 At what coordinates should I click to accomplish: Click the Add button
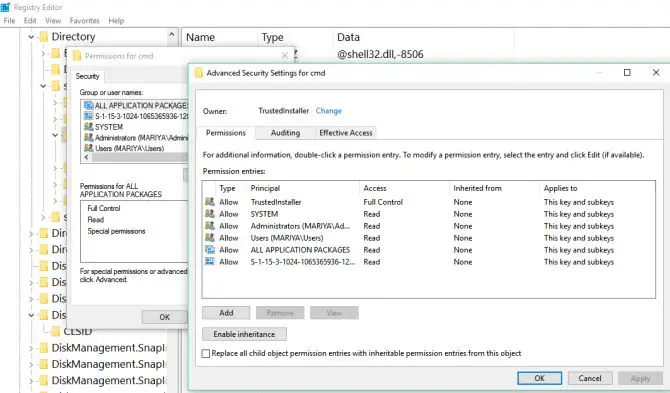pyautogui.click(x=226, y=313)
